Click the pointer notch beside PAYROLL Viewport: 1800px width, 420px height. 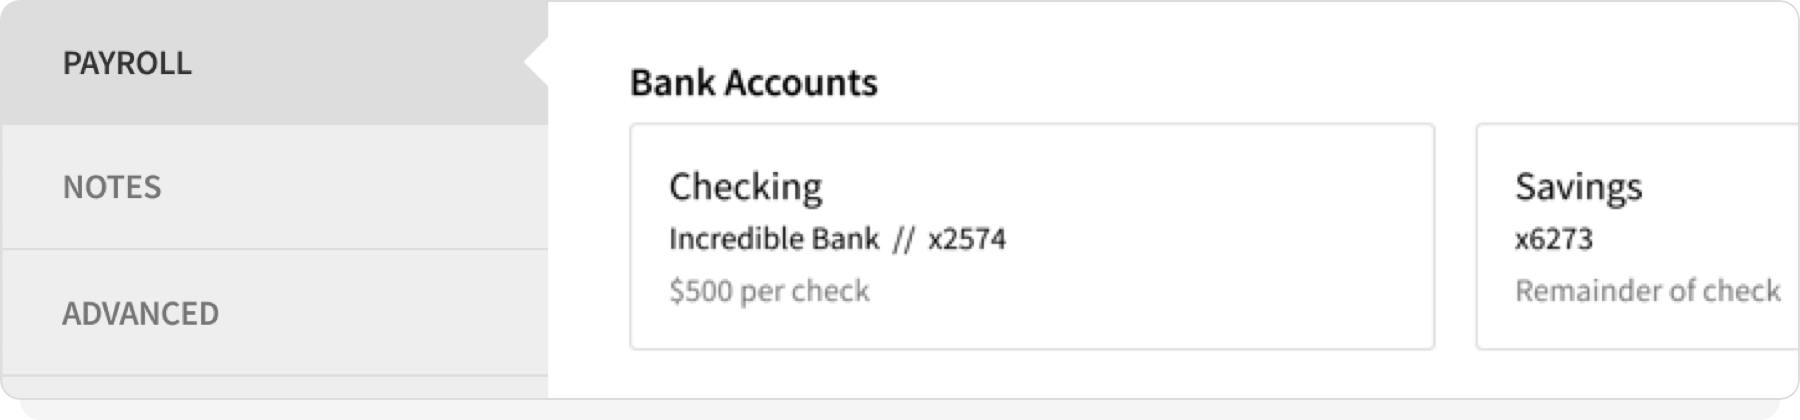(536, 63)
